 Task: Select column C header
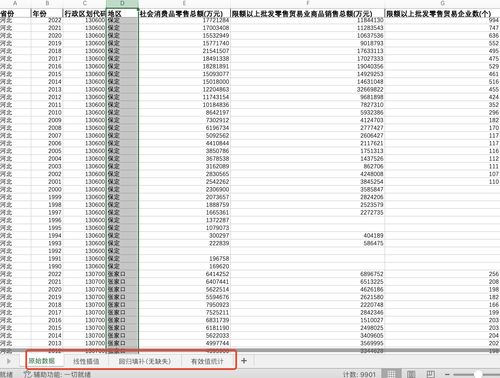[85, 3]
